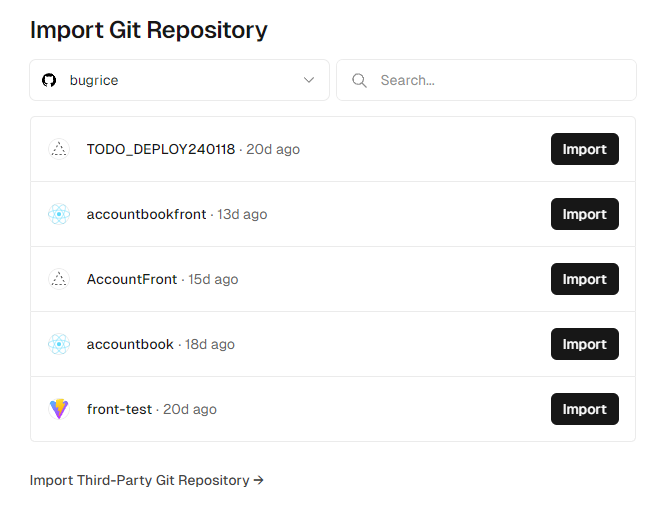Import the front-test repository

(x=584, y=409)
